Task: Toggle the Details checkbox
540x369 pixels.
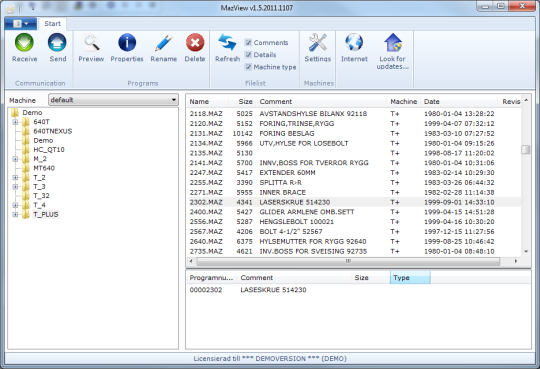Action: point(248,55)
